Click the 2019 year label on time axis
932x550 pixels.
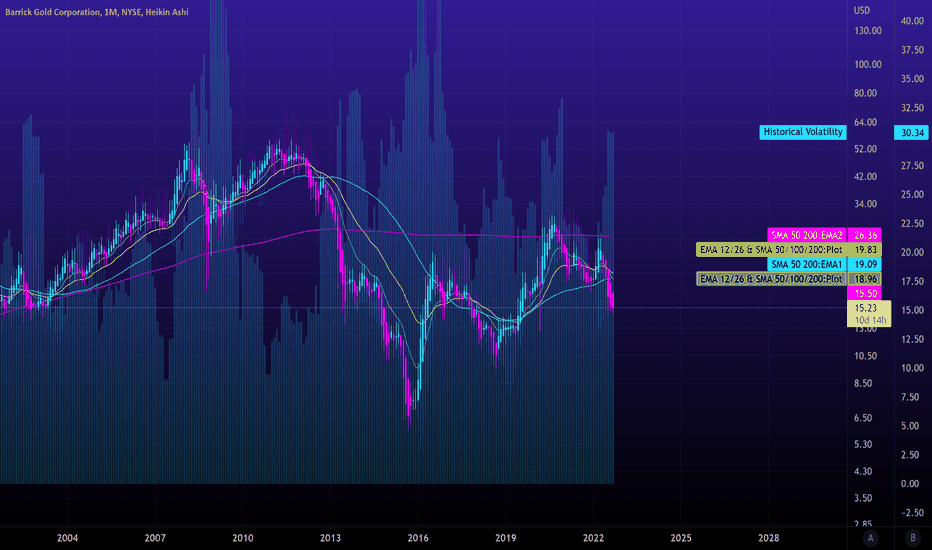point(506,538)
